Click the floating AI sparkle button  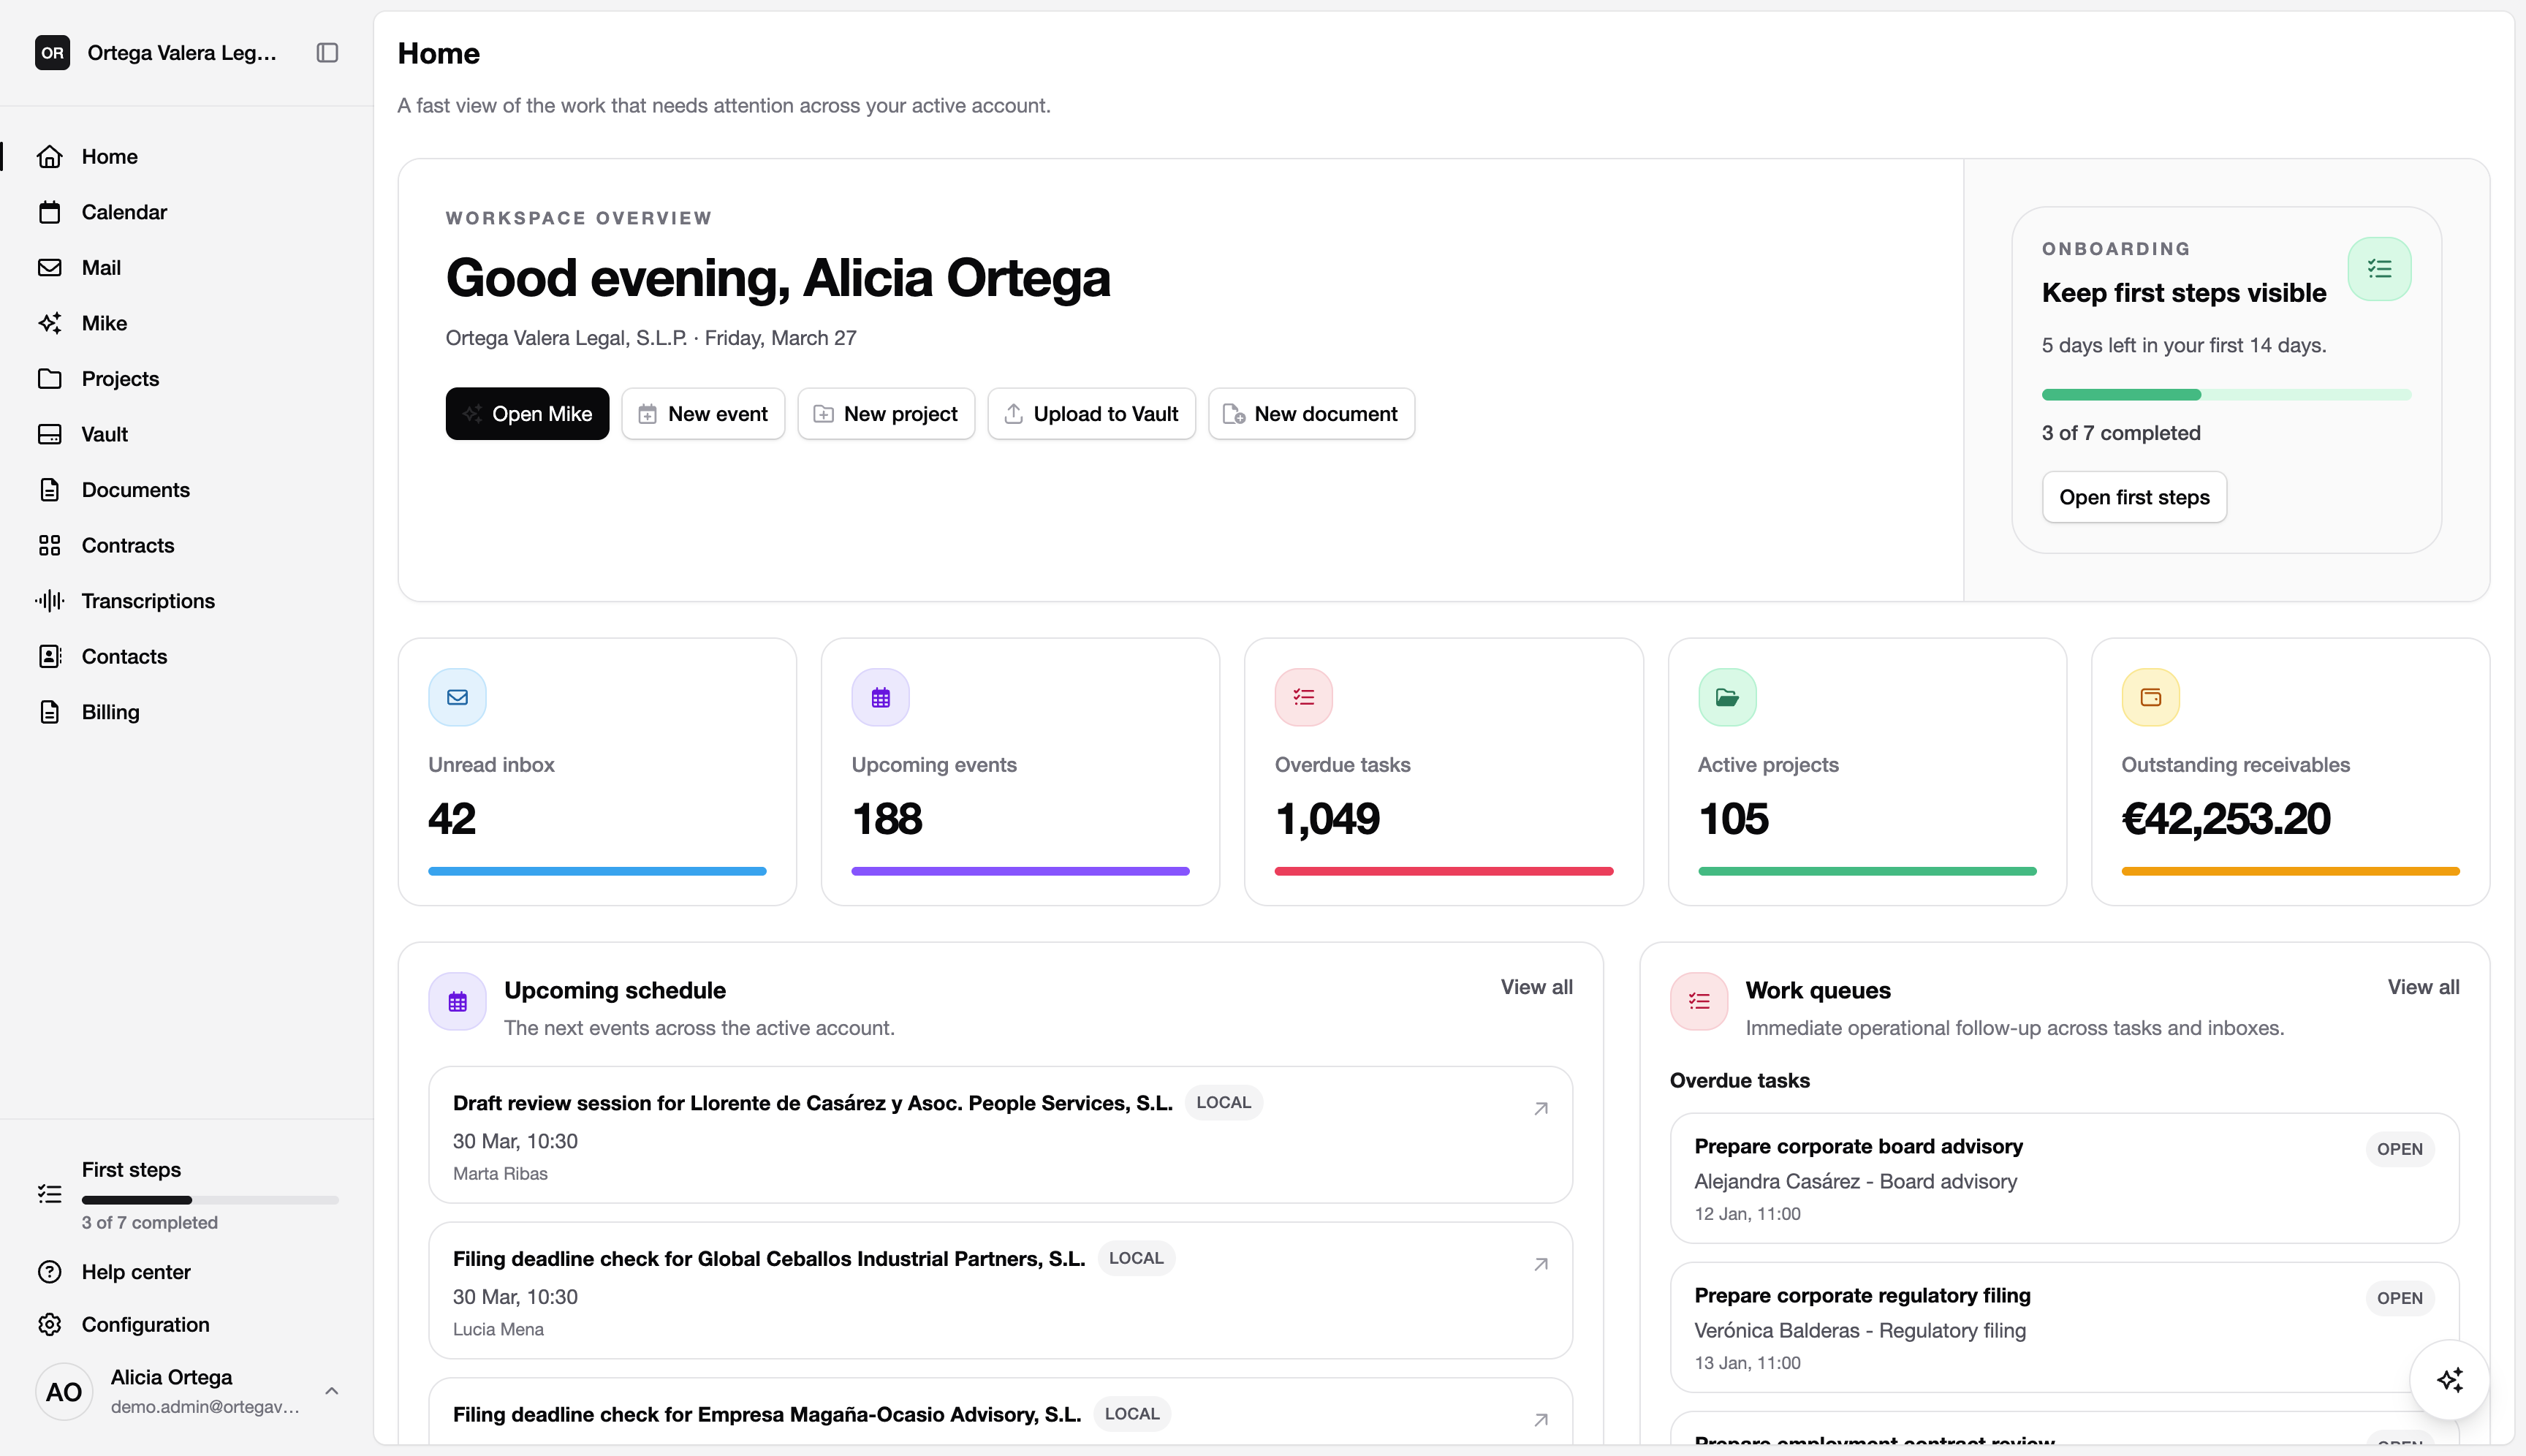tap(2450, 1379)
